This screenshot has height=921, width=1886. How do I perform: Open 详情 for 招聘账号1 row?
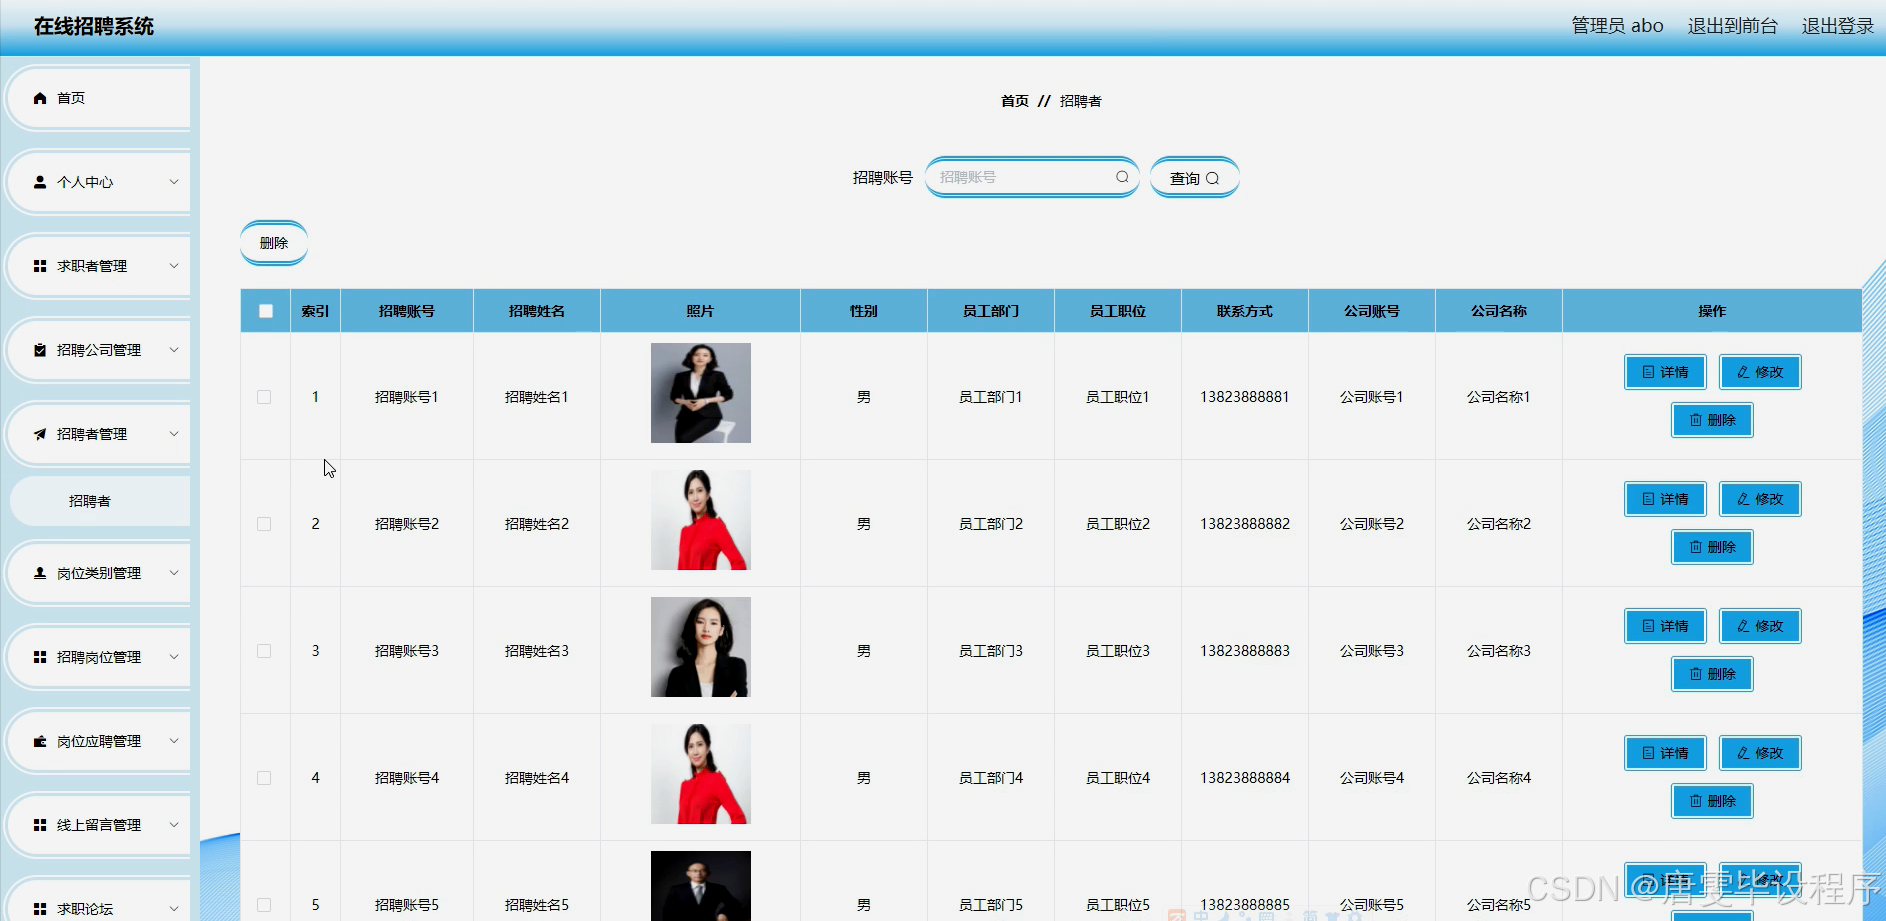click(x=1665, y=372)
